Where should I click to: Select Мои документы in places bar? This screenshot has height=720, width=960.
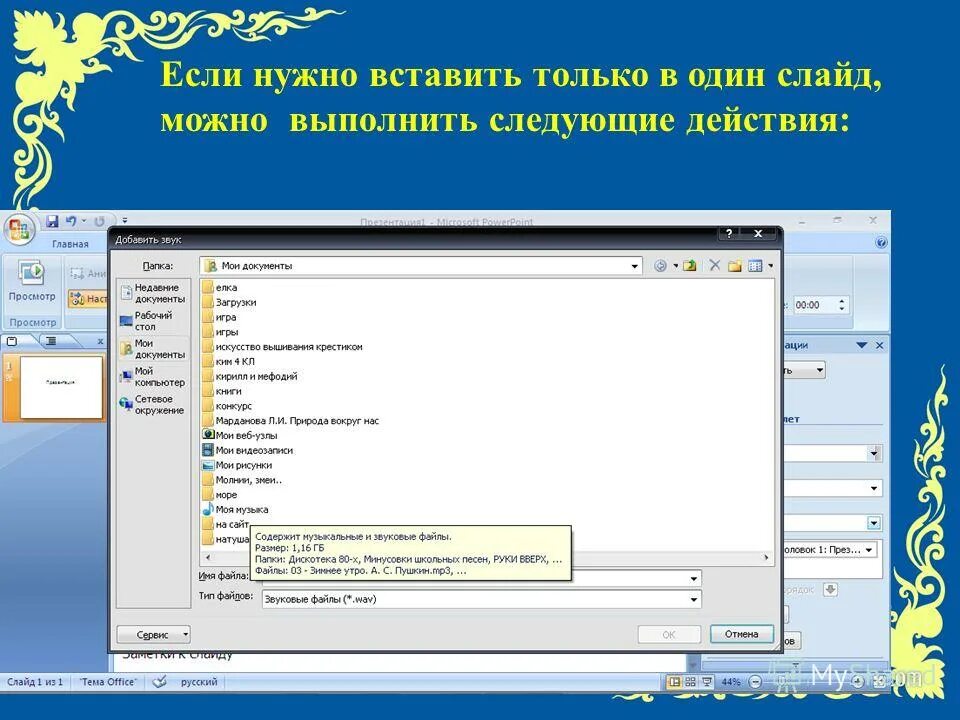click(153, 349)
